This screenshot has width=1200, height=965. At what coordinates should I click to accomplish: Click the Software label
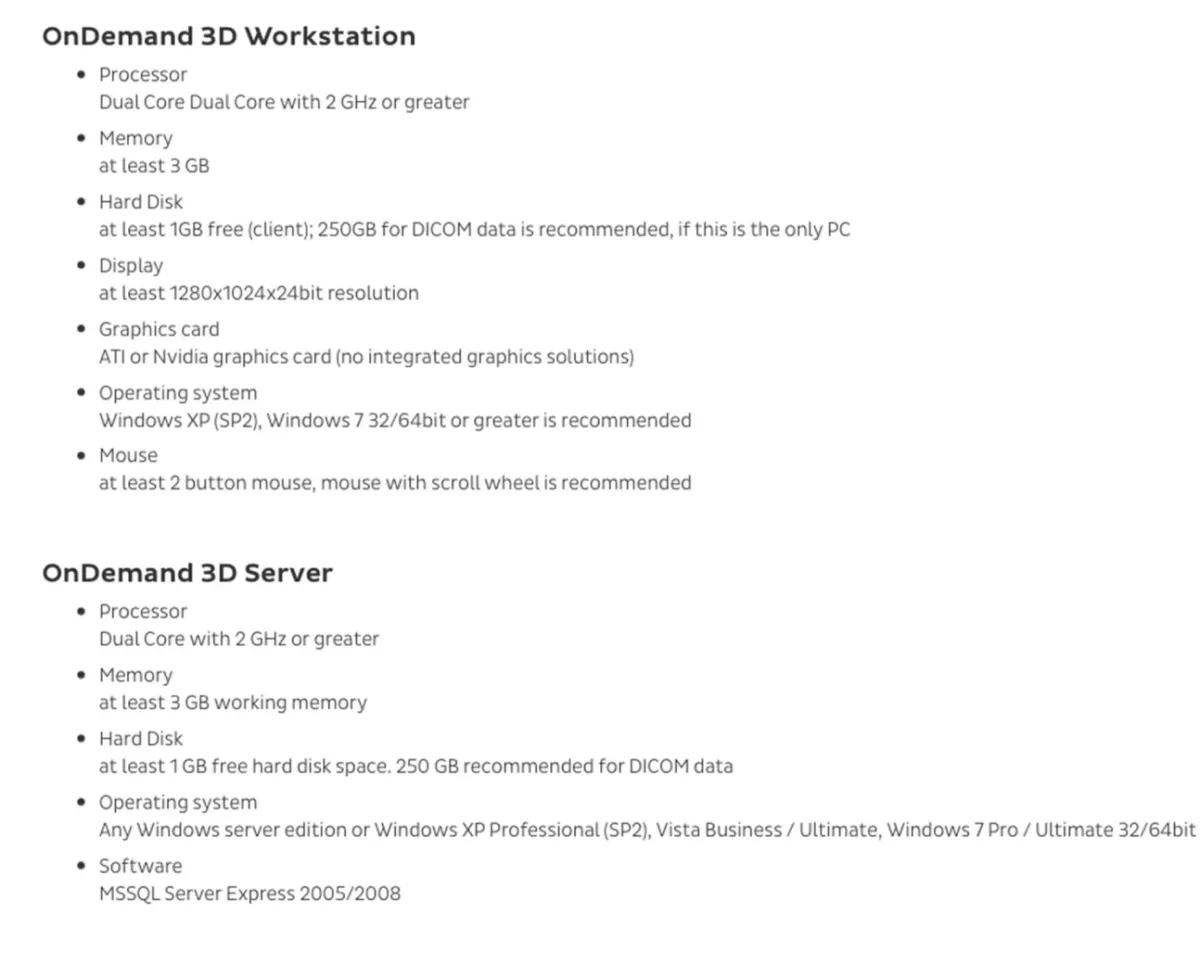tap(140, 866)
